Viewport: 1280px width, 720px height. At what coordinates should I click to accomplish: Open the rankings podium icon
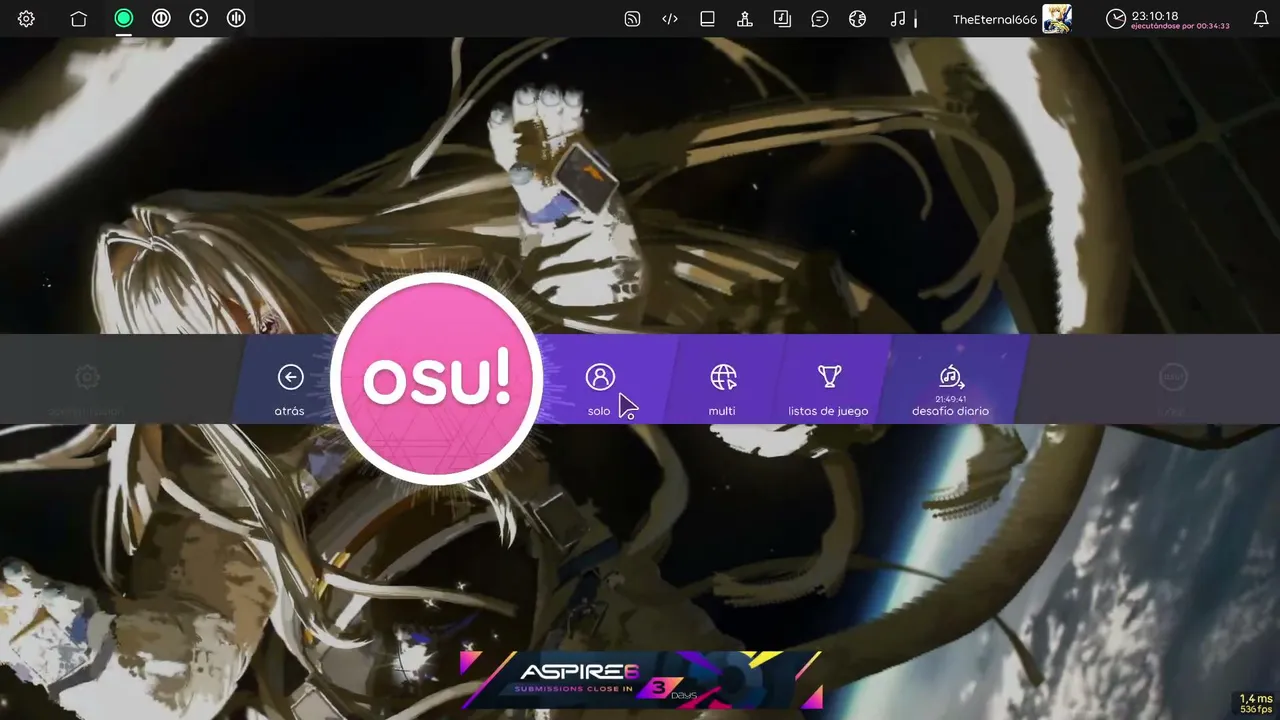pyautogui.click(x=745, y=18)
